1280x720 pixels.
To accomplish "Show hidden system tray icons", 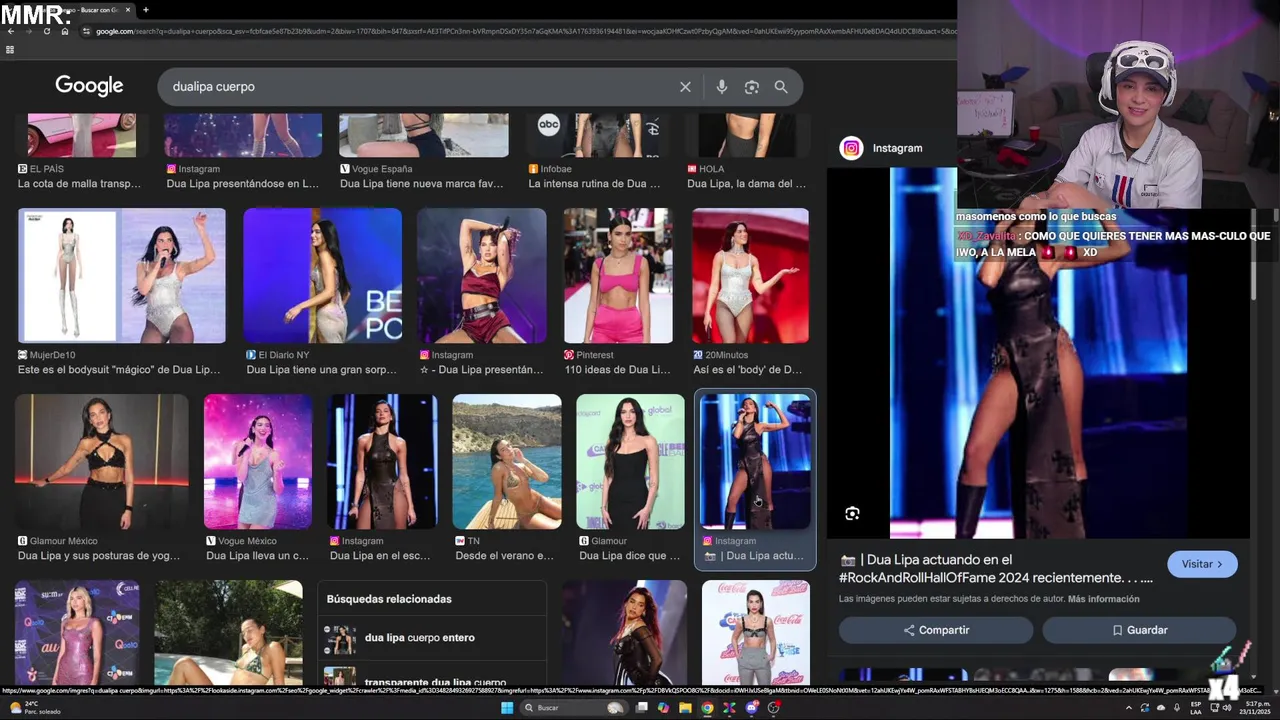I will pyautogui.click(x=1129, y=708).
